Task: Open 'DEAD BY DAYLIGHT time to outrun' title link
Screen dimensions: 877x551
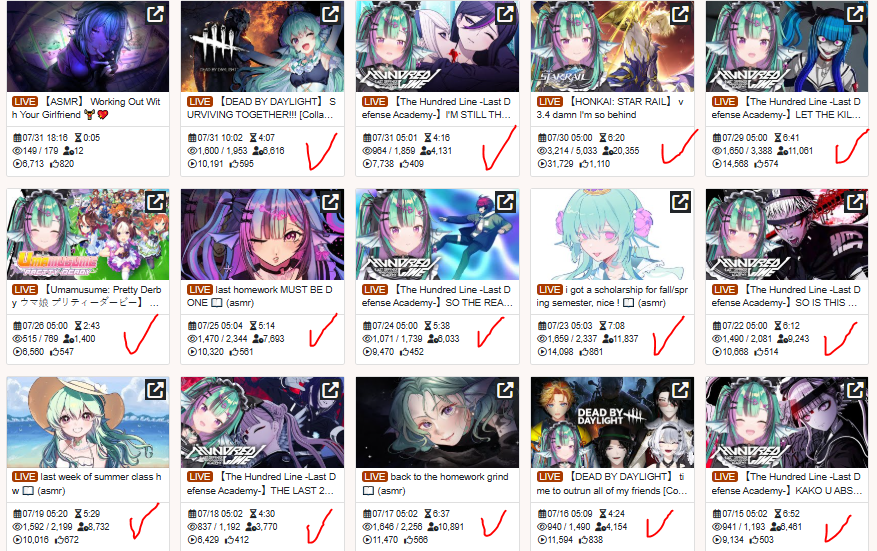Action: coord(612,484)
